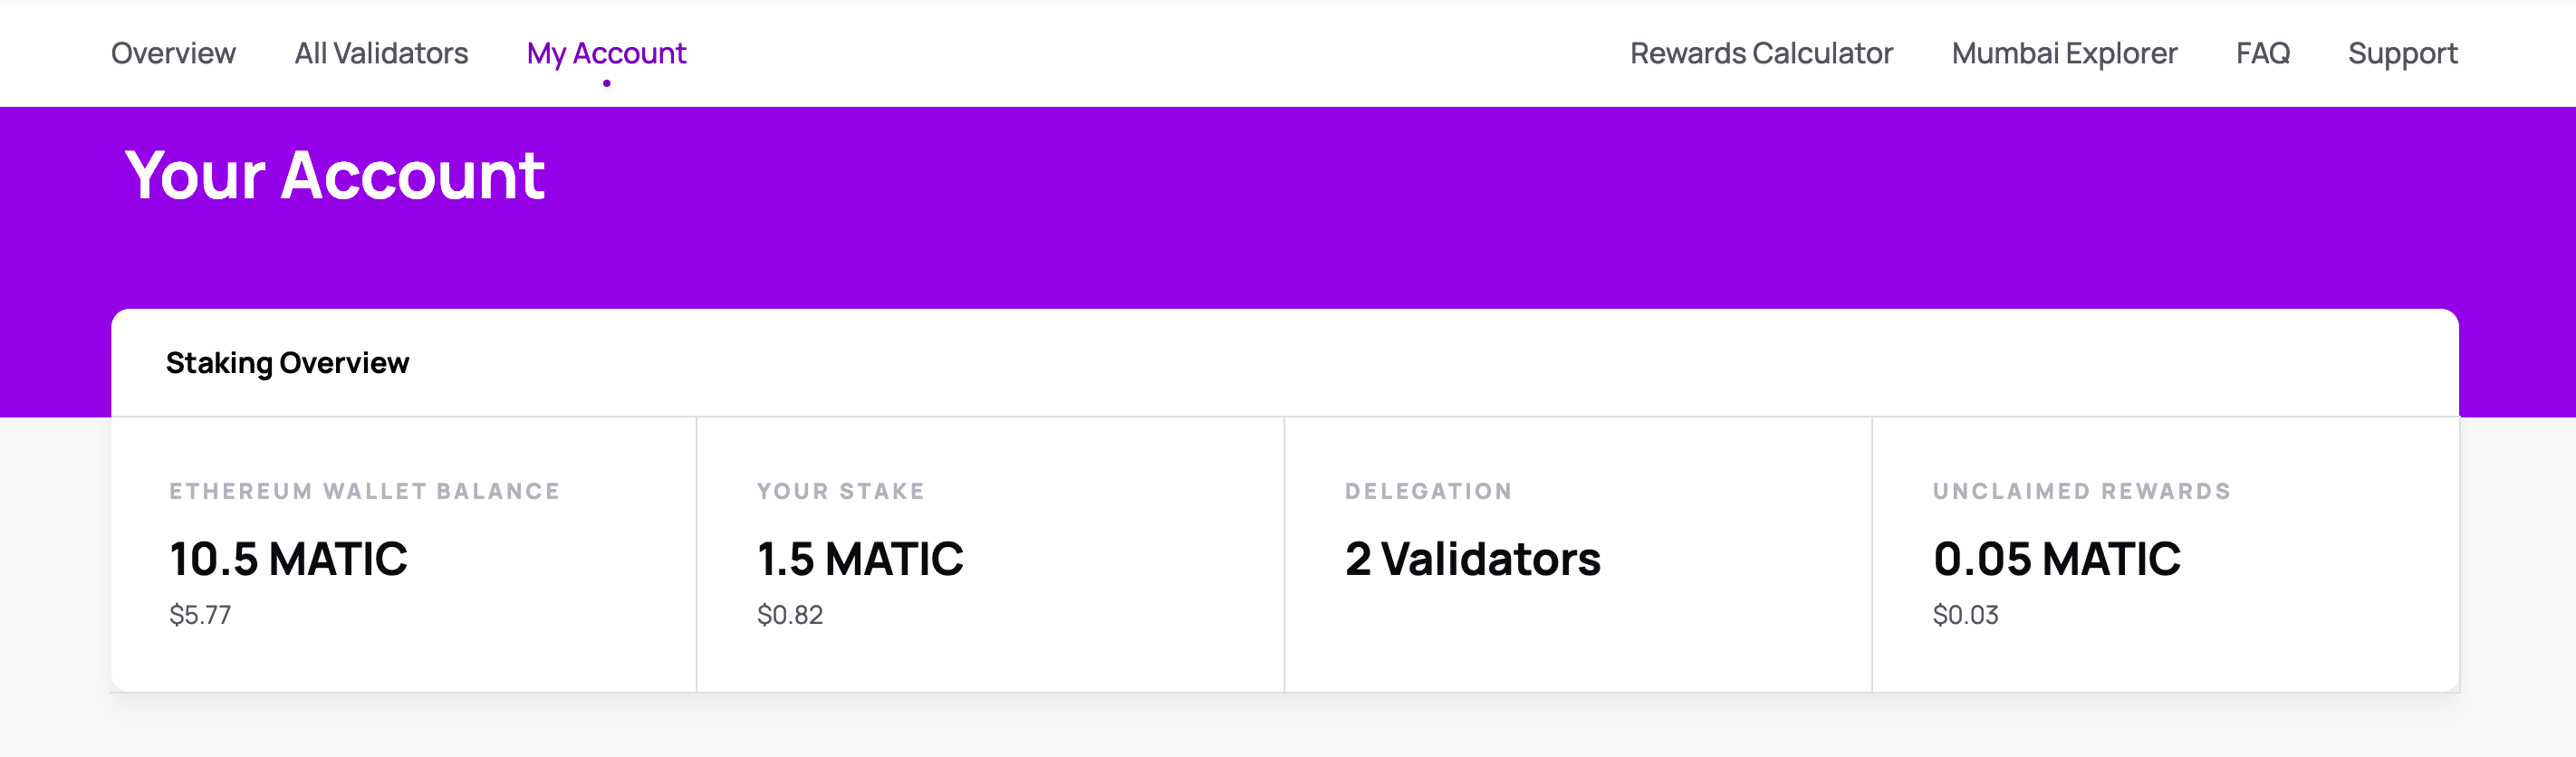Click the $0.82 stake value
This screenshot has width=2576, height=757.
click(x=790, y=615)
